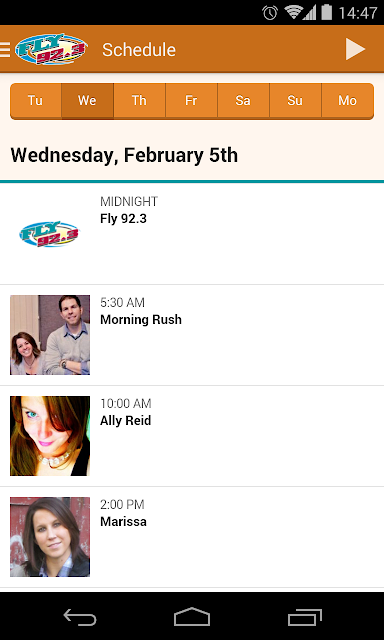The width and height of the screenshot is (384, 640).
Task: Tap the alarm icon in status bar
Action: click(x=270, y=13)
